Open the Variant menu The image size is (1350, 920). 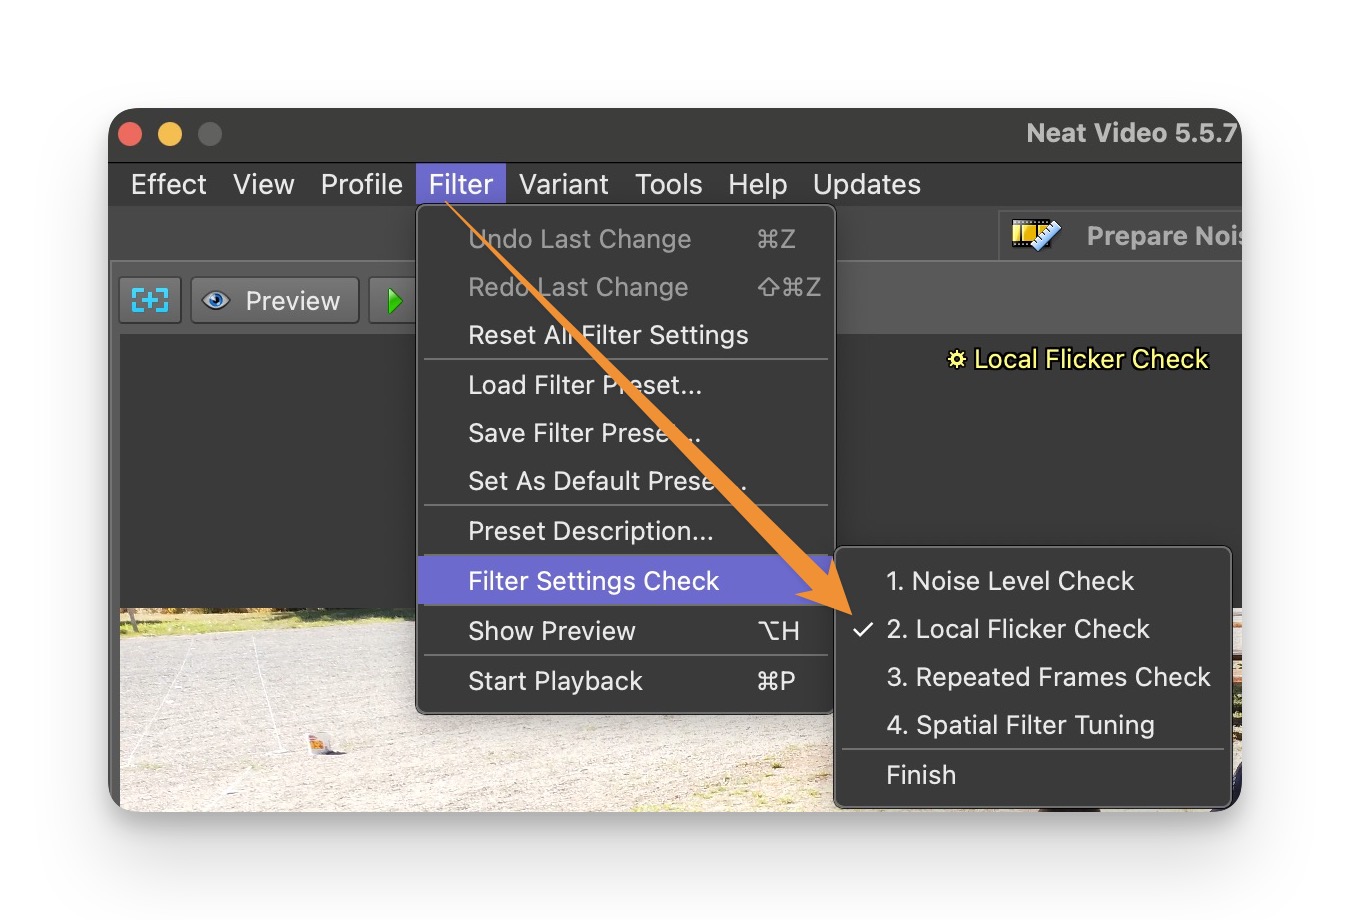pos(563,184)
